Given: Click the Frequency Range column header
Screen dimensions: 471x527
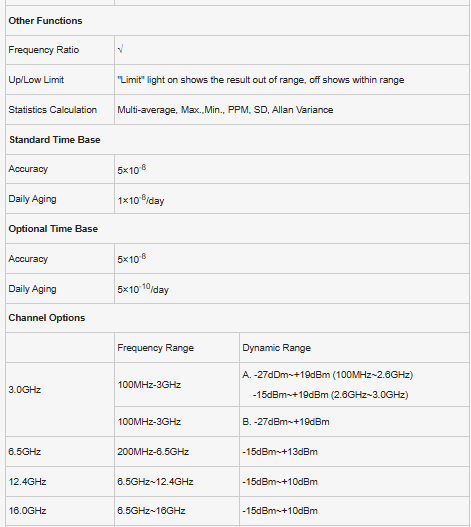Looking at the screenshot, I should pyautogui.click(x=155, y=348).
